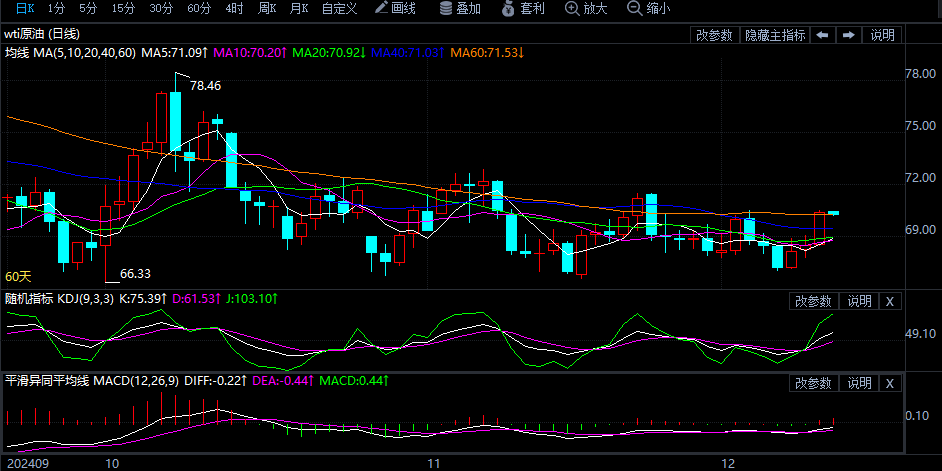Select the 周K weekly period
Viewport: 942px width, 471px height.
(x=266, y=9)
